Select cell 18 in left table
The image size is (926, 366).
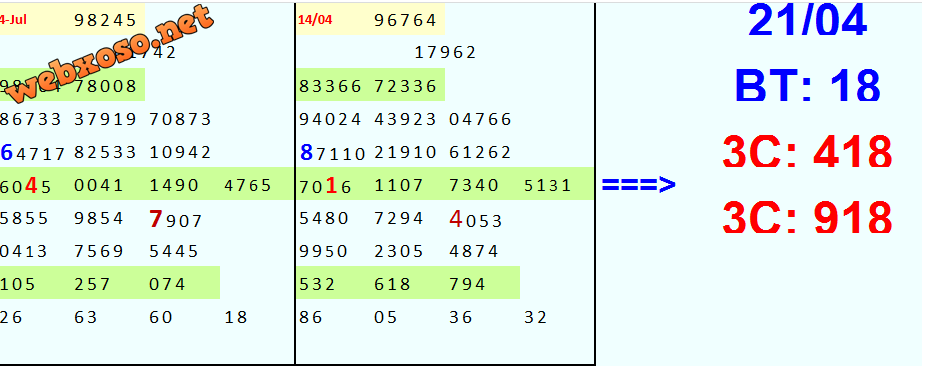click(236, 318)
